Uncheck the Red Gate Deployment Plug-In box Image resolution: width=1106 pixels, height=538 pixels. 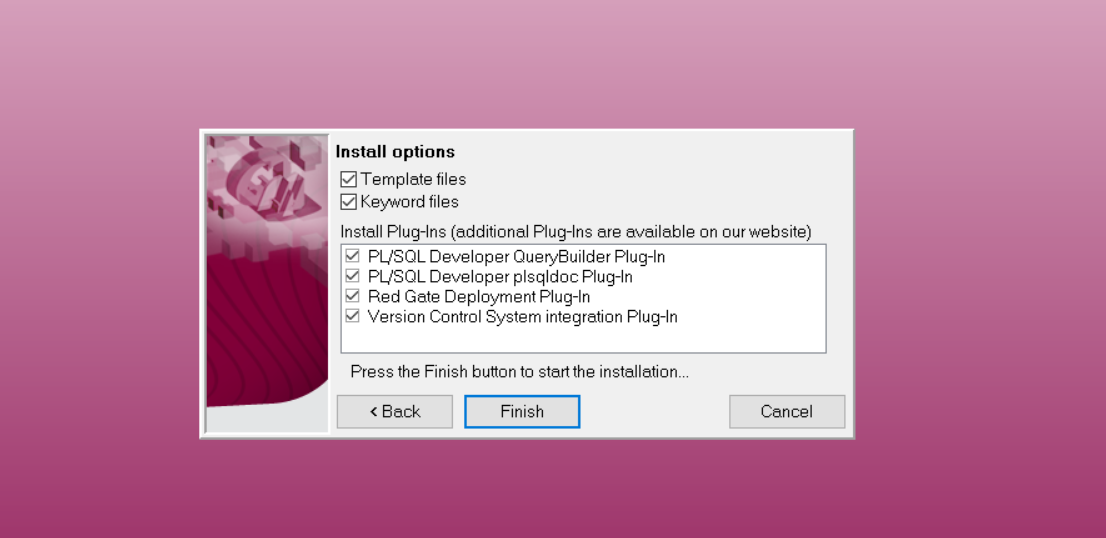click(x=352, y=296)
